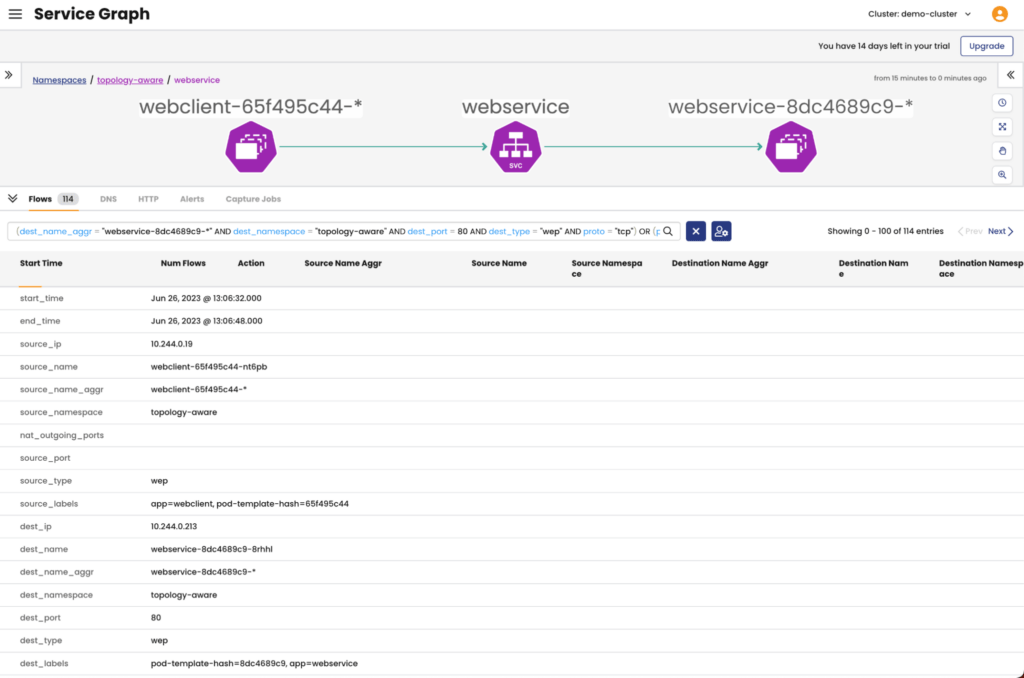
Task: Click the start_time value Jun 26, 2023 @ 13:06:32.000
Action: 206,299
